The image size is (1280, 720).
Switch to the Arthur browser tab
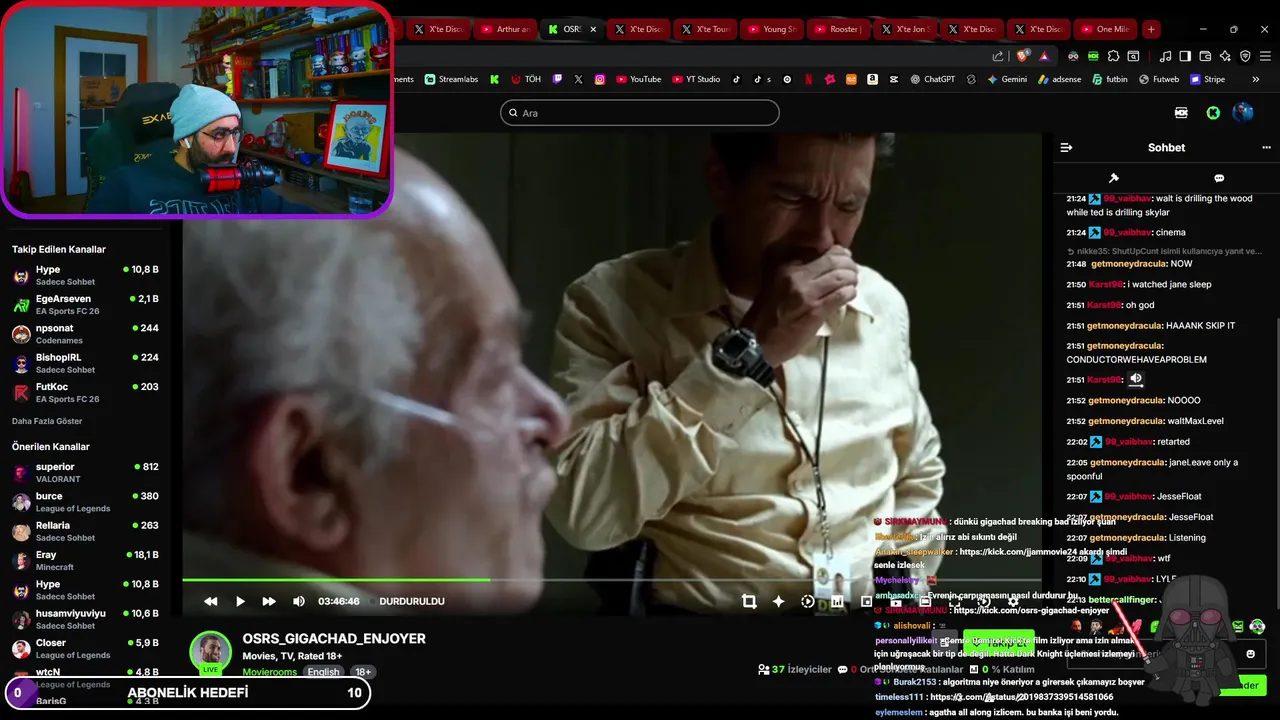505,29
